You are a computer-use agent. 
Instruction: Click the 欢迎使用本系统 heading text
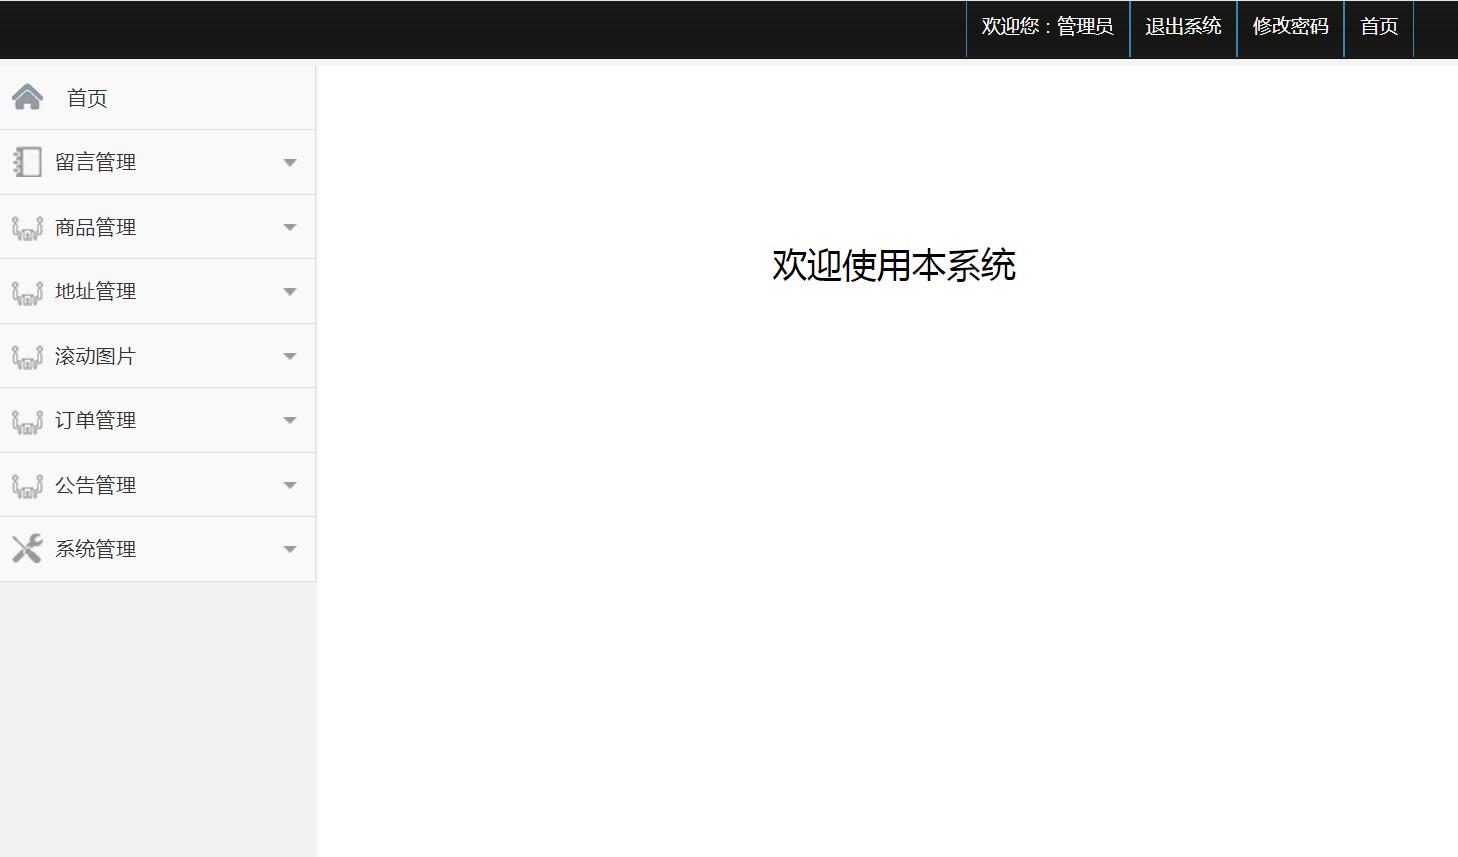point(894,265)
